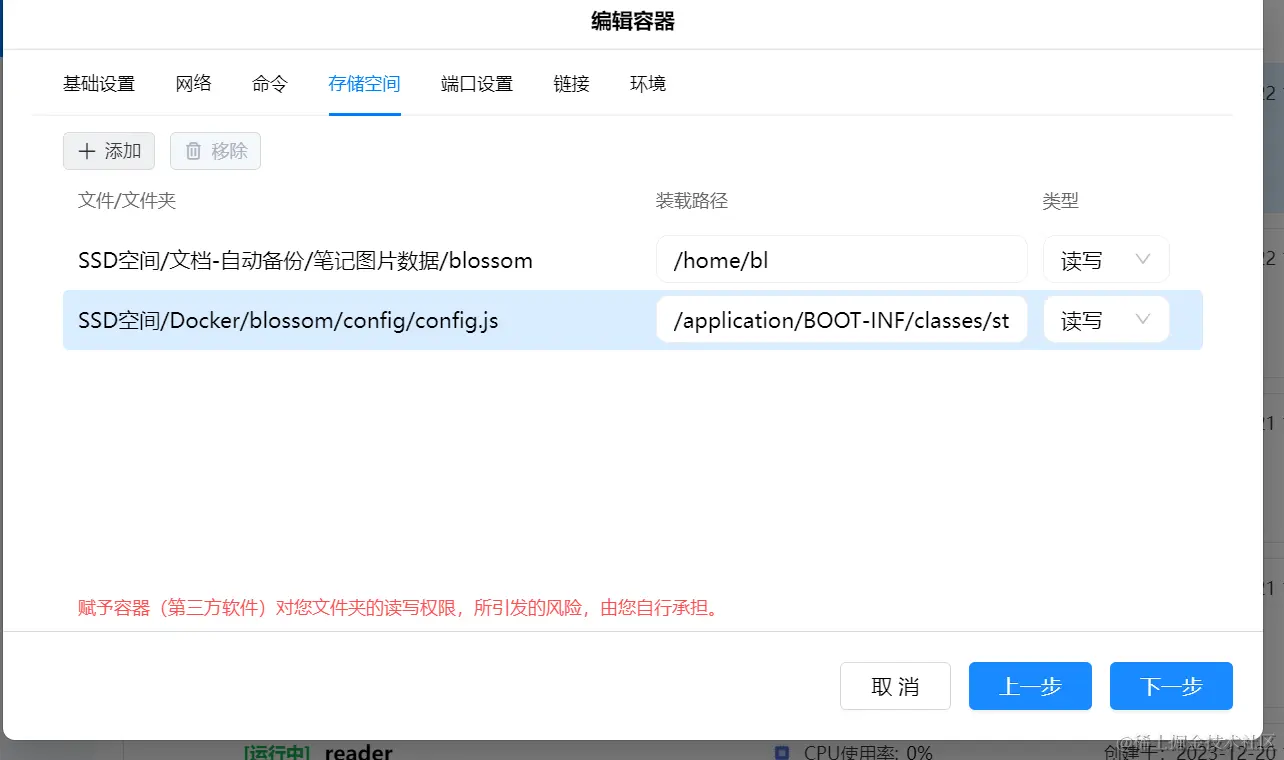The width and height of the screenshot is (1284, 760).
Task: Stay on the 存储空间 tab
Action: (364, 84)
